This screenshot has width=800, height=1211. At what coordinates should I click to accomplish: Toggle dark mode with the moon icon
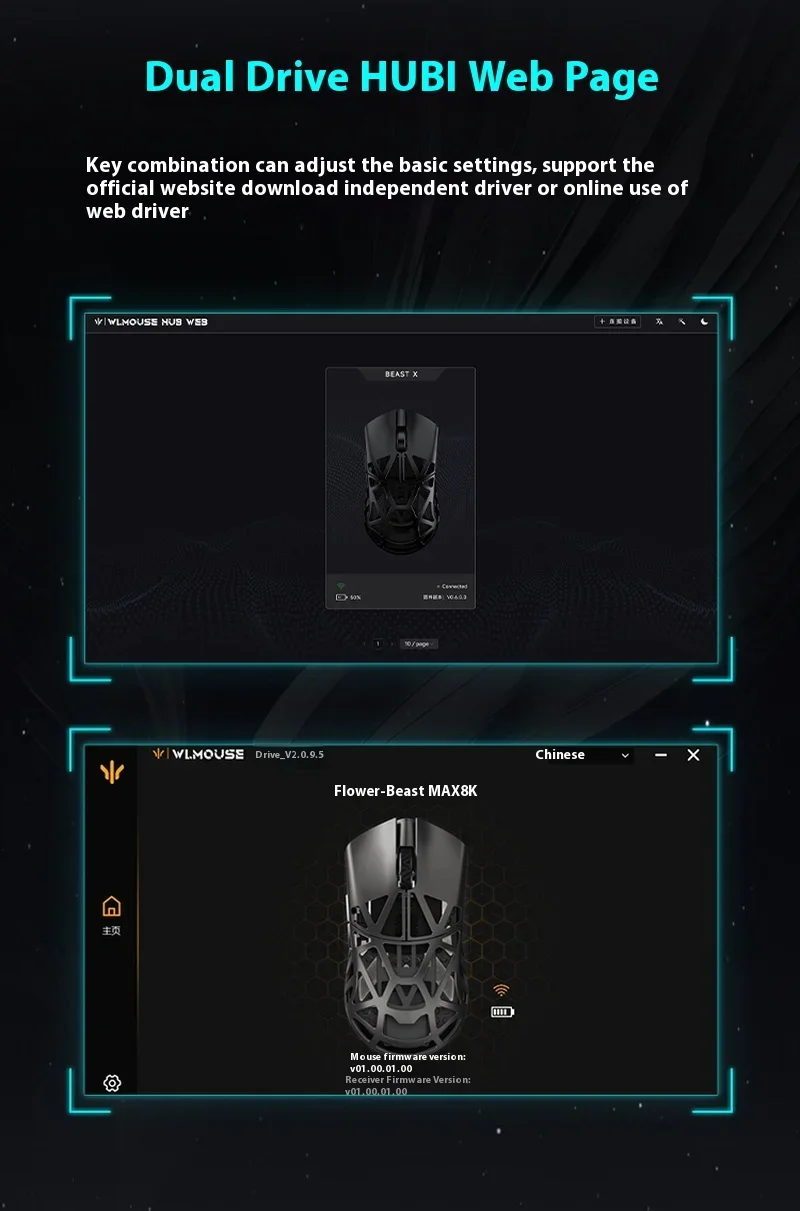point(705,322)
